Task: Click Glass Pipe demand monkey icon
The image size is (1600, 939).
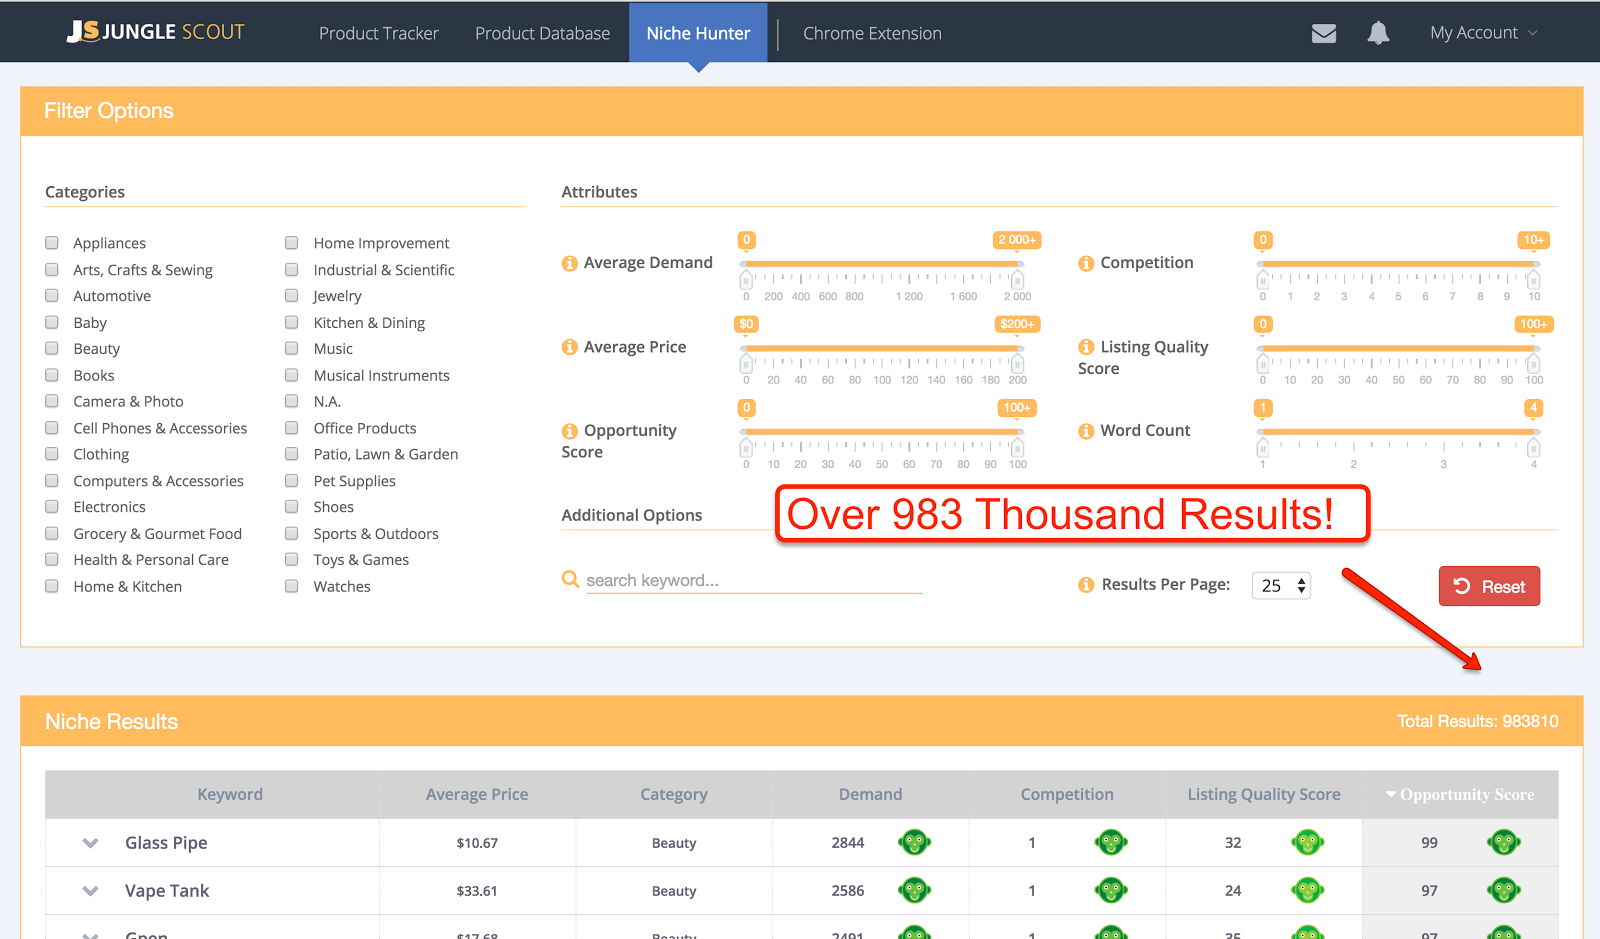Action: click(x=915, y=843)
